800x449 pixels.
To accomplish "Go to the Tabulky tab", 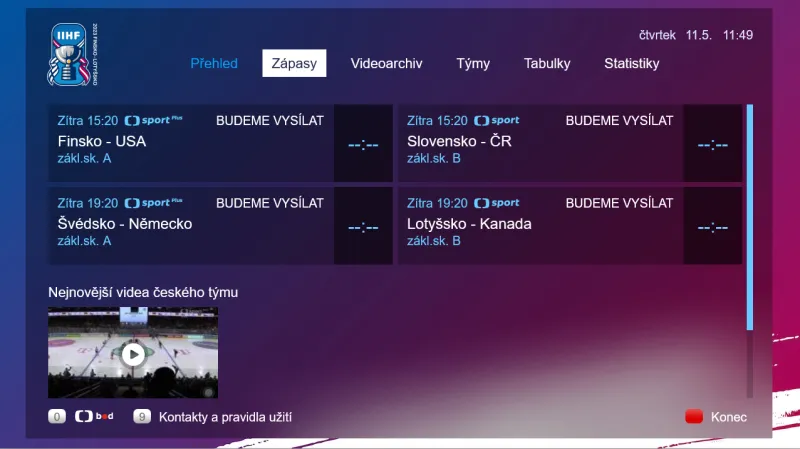I will 547,63.
